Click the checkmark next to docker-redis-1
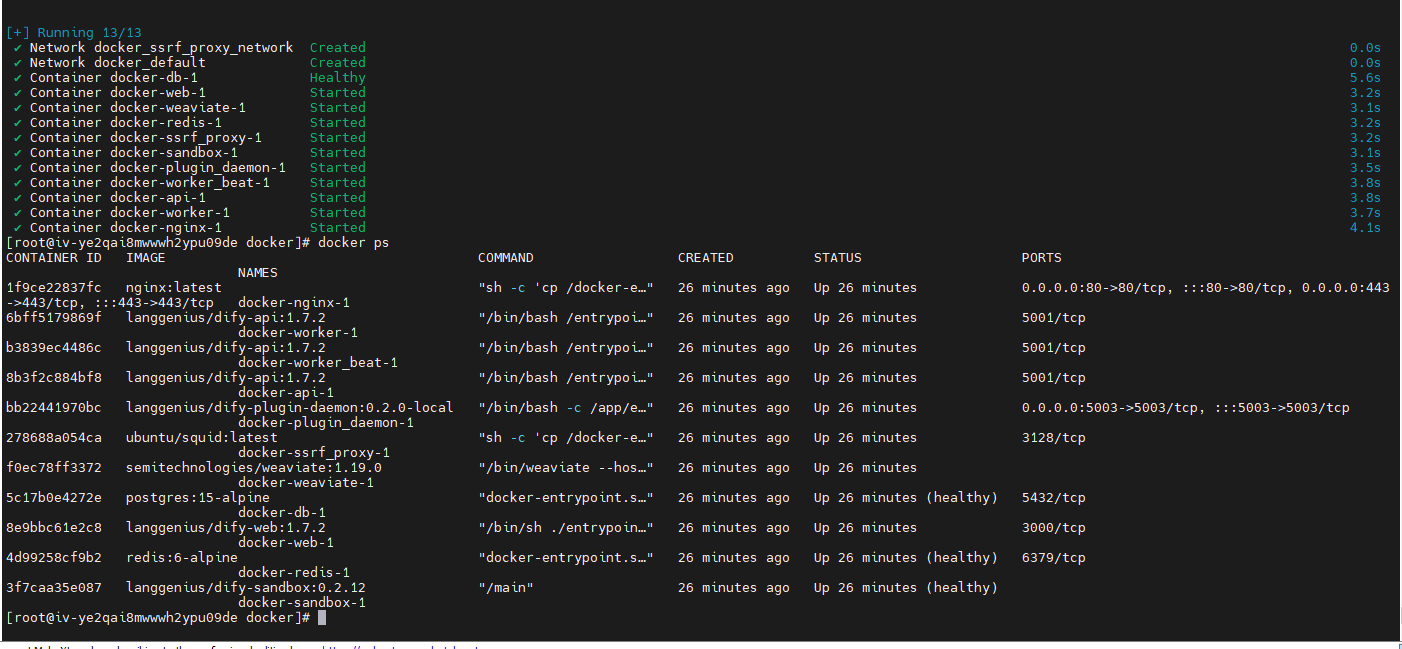The image size is (1402, 649). tap(17, 122)
